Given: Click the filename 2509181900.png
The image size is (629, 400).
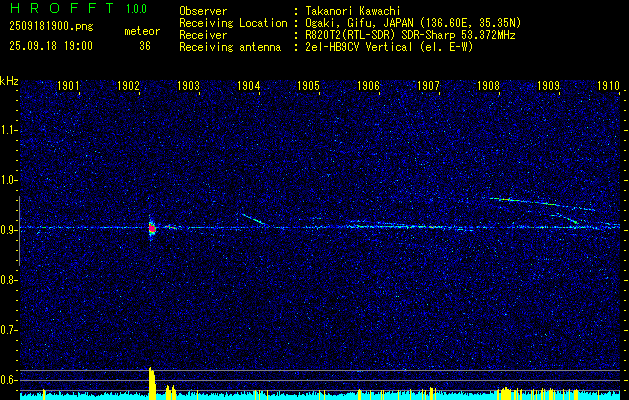Looking at the screenshot, I should click(51, 26).
